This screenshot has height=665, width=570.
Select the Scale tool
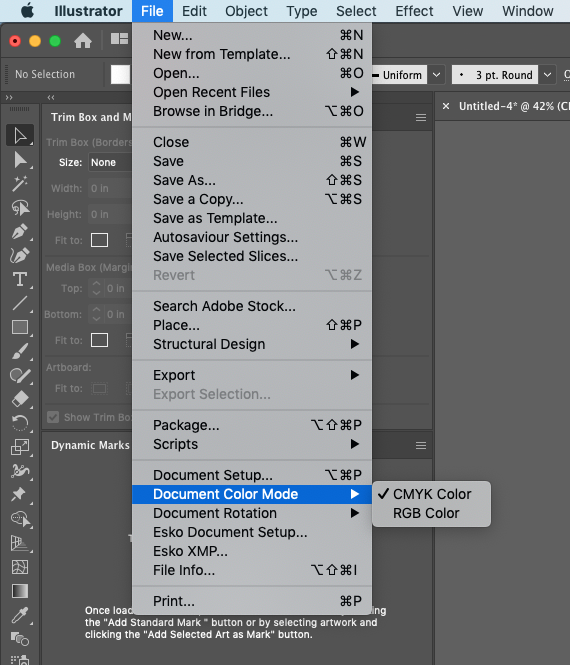(x=20, y=447)
